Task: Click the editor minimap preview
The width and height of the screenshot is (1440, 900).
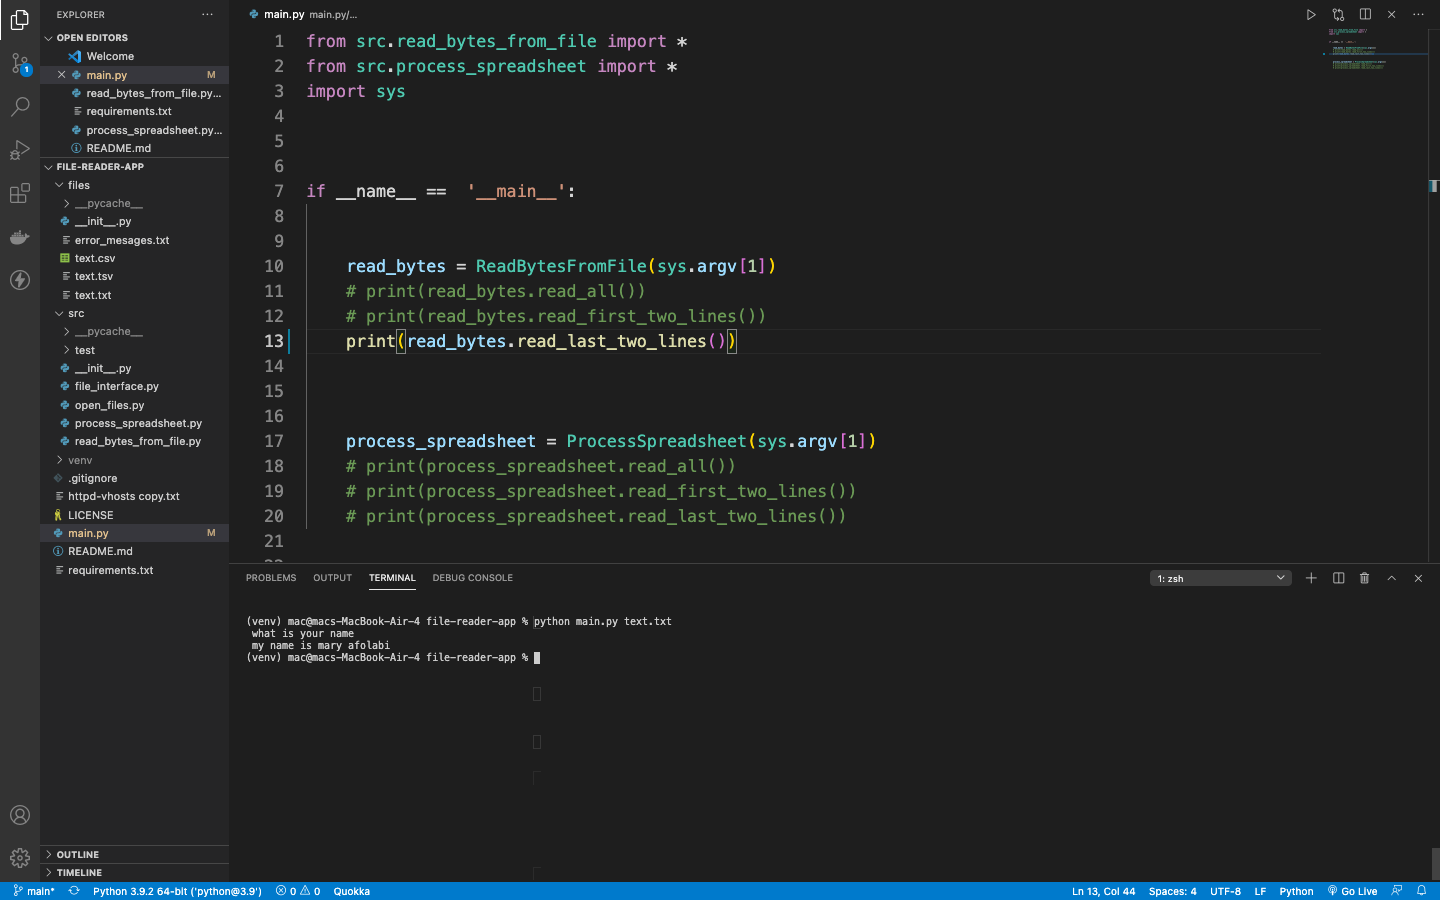Action: 1375,50
